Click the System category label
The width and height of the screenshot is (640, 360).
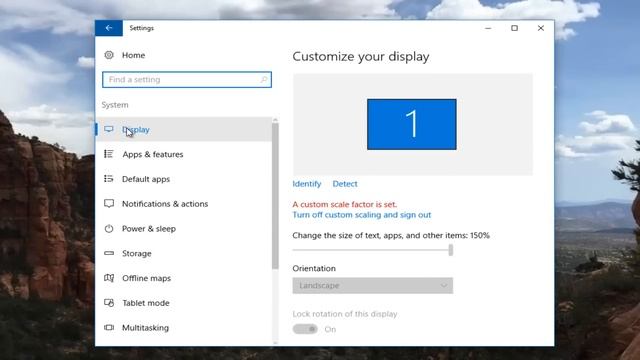pyautogui.click(x=115, y=105)
